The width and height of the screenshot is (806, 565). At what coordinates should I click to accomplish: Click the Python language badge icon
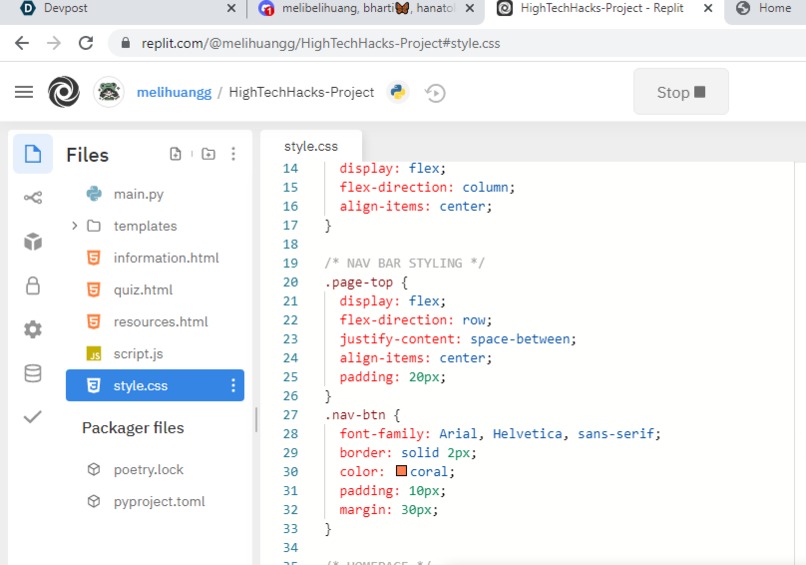click(398, 92)
